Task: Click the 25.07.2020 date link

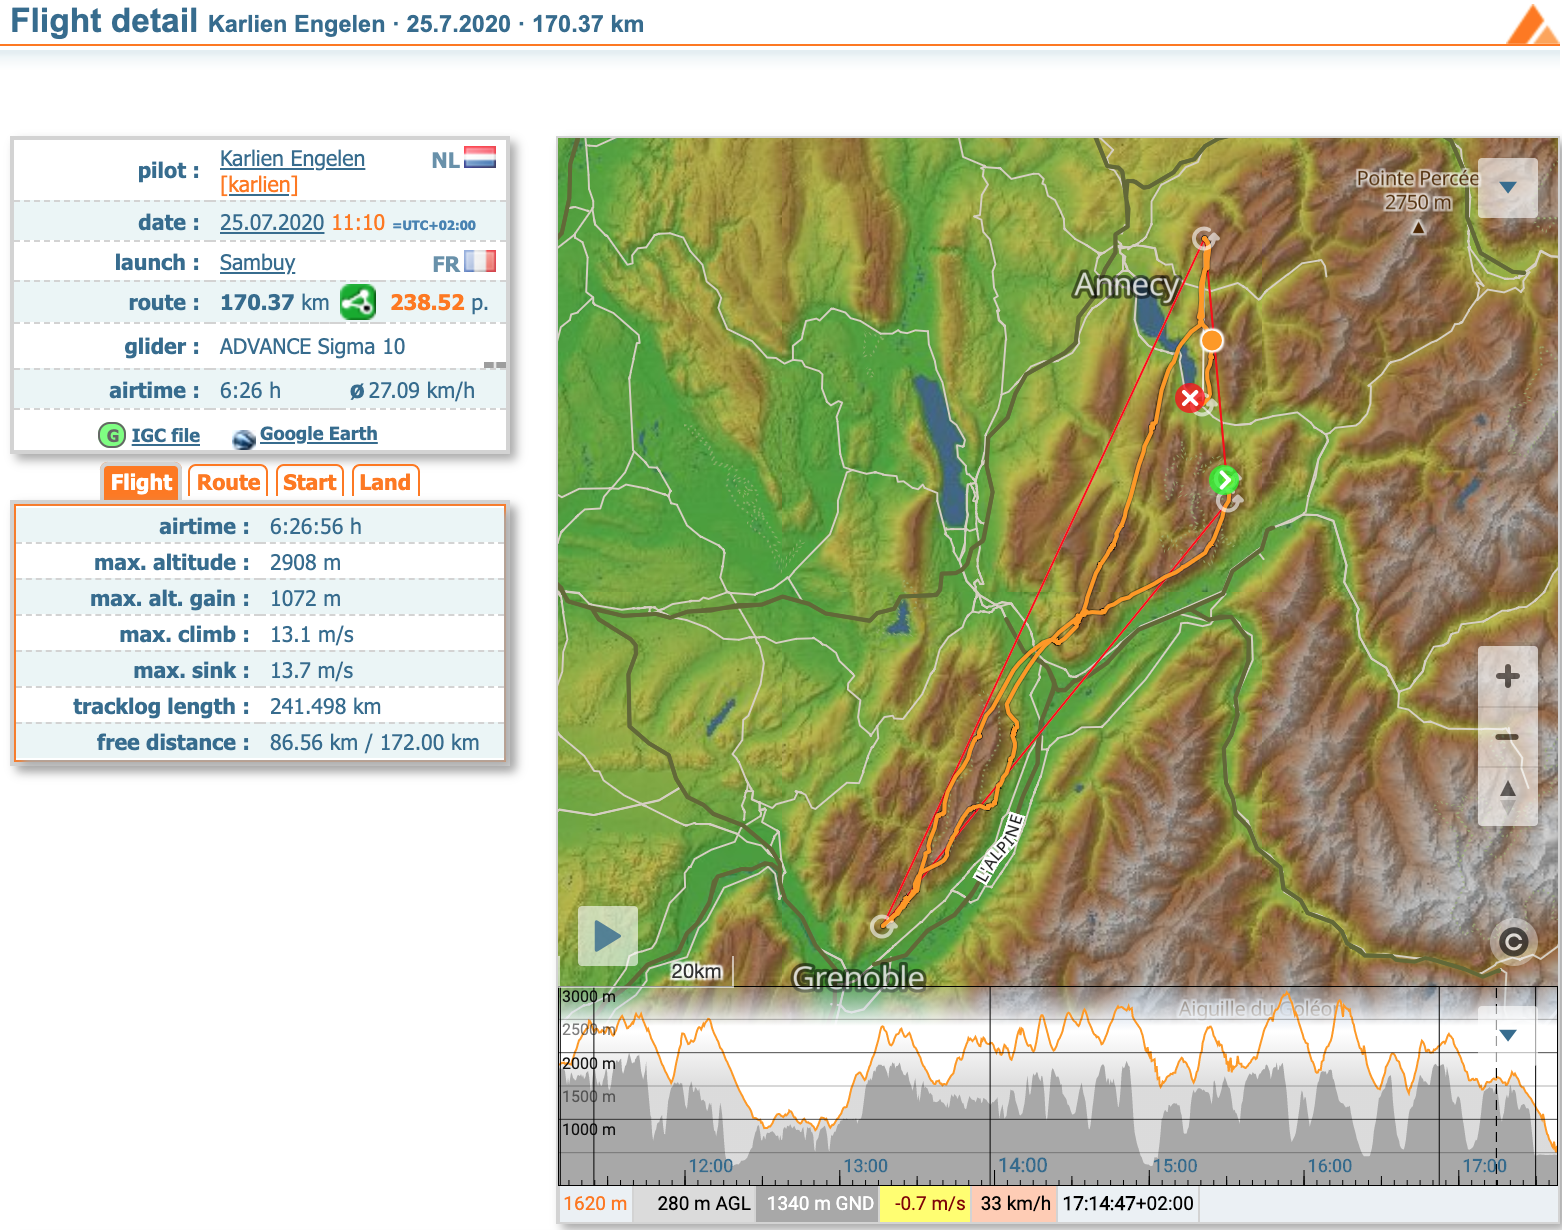Action: [x=271, y=223]
